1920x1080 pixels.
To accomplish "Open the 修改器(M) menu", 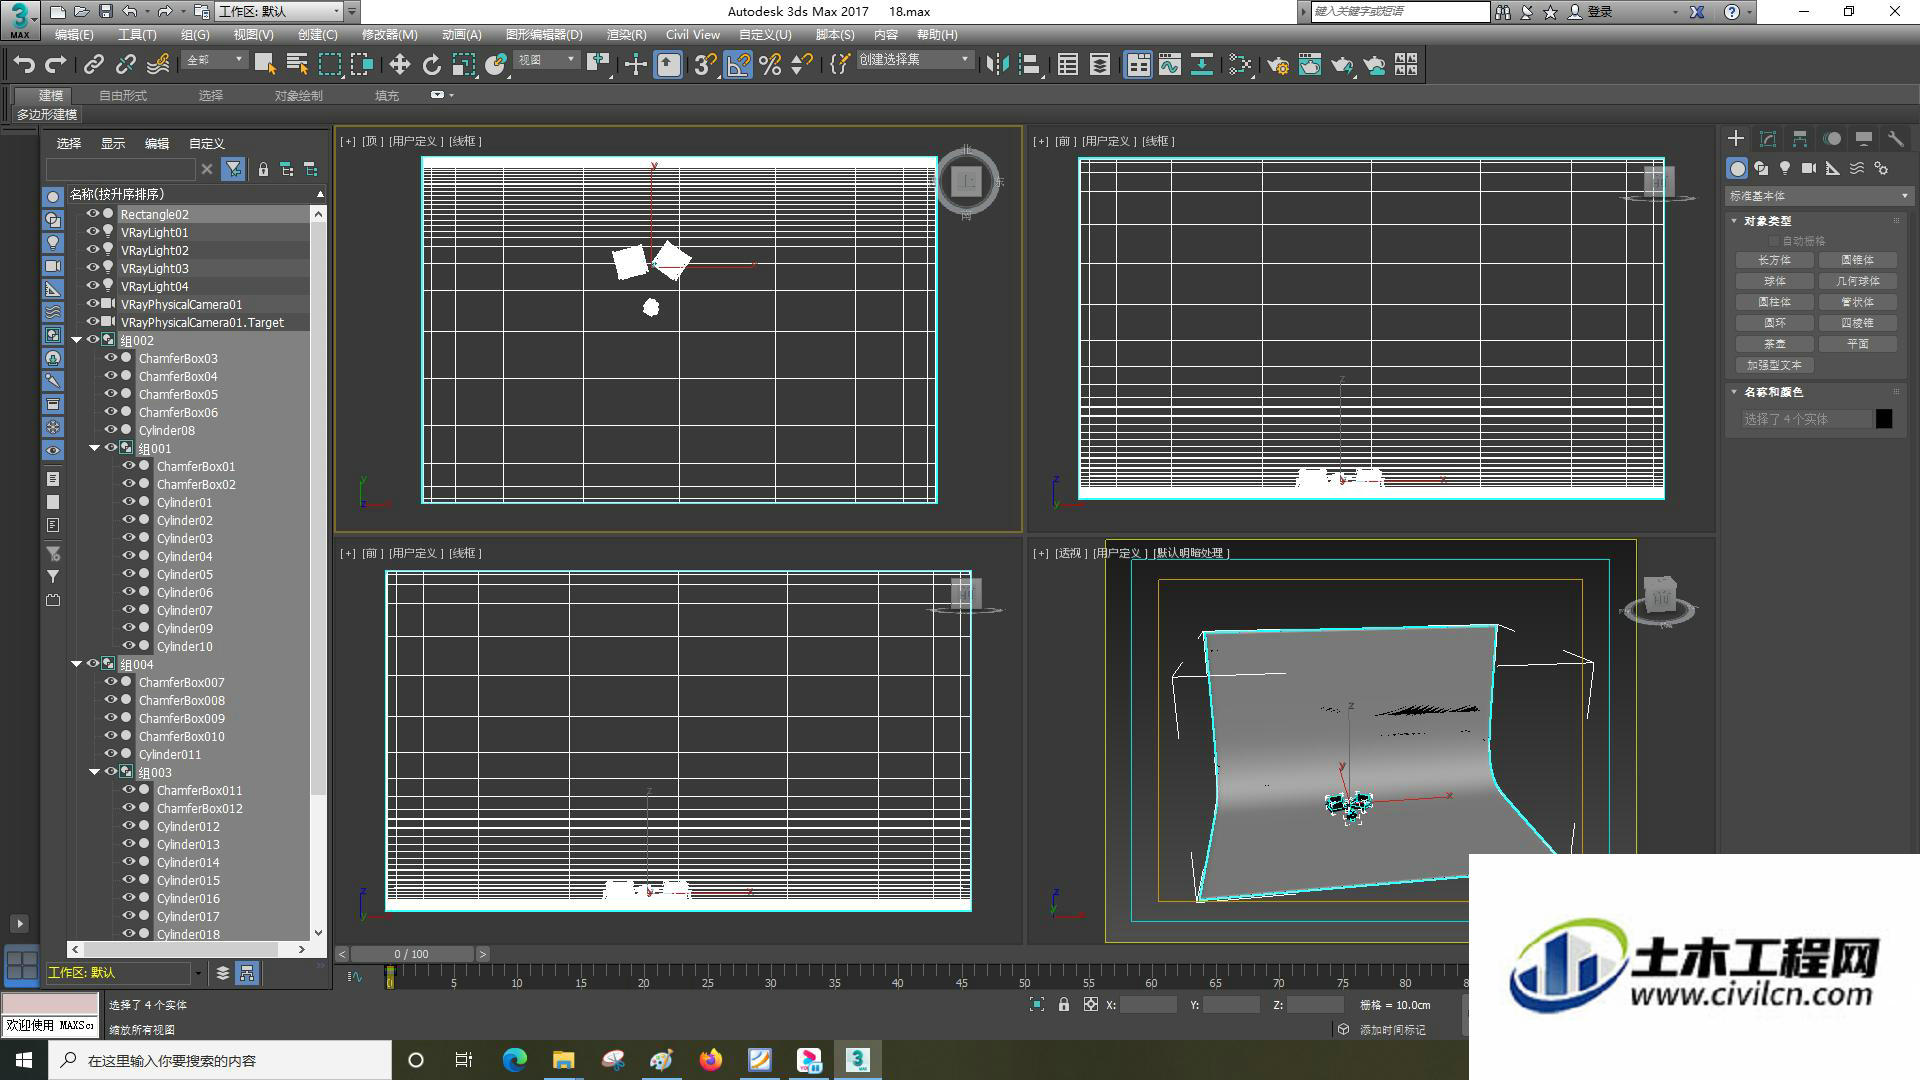I will (x=389, y=35).
